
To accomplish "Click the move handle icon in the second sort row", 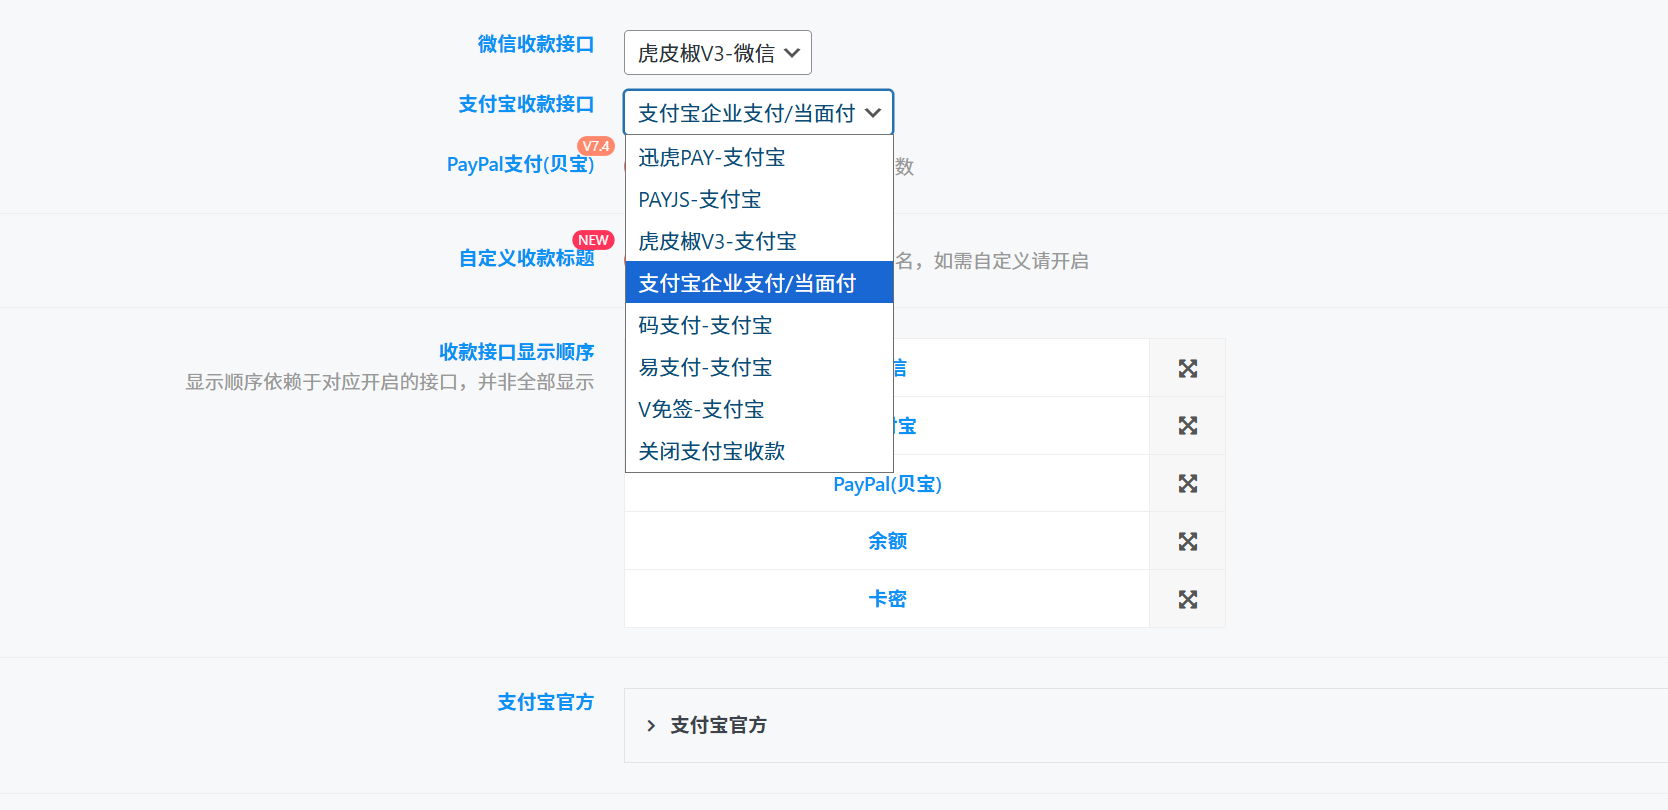I will tap(1187, 426).
